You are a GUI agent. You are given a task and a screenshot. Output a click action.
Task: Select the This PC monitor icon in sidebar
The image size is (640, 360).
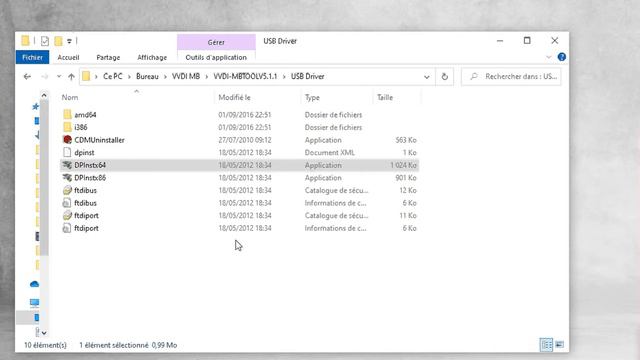click(x=34, y=302)
